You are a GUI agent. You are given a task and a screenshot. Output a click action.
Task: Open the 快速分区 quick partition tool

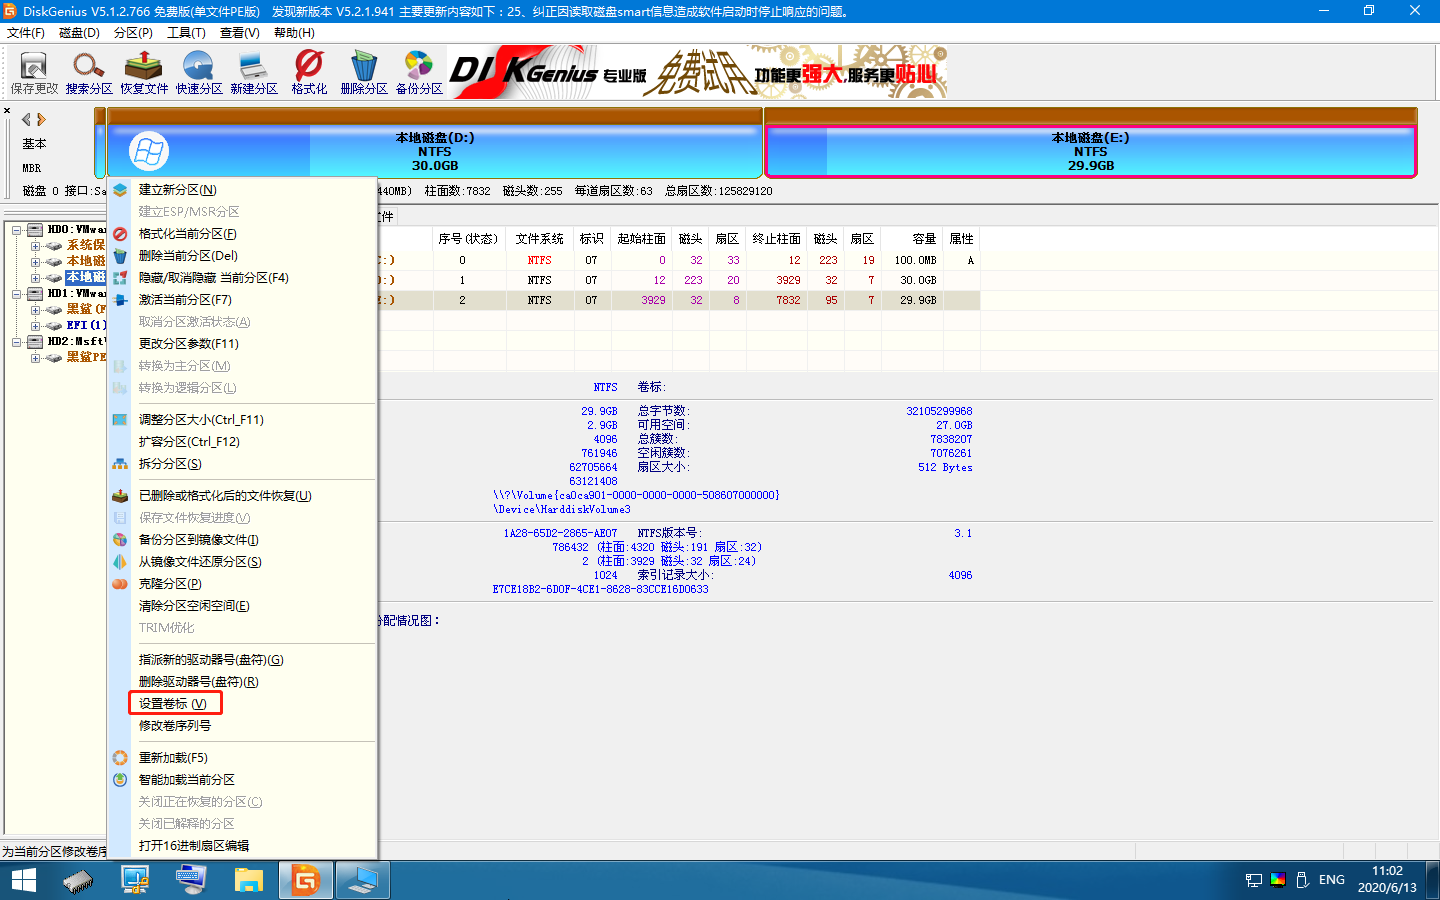(199, 72)
